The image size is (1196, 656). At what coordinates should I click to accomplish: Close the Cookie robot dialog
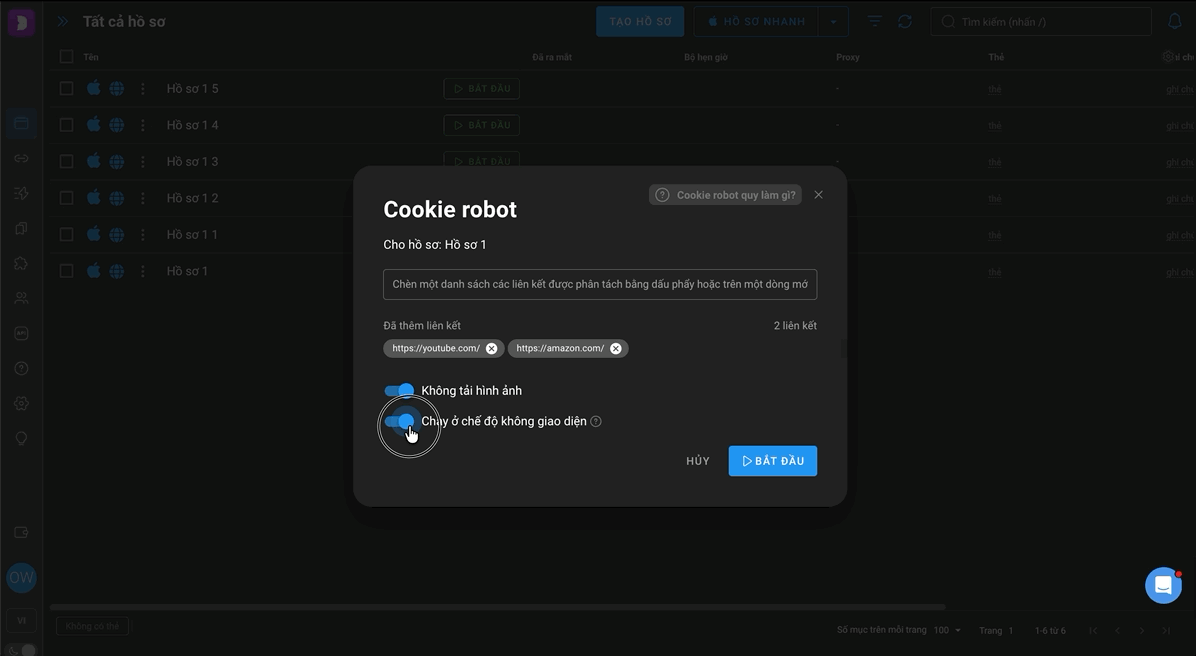tap(818, 195)
